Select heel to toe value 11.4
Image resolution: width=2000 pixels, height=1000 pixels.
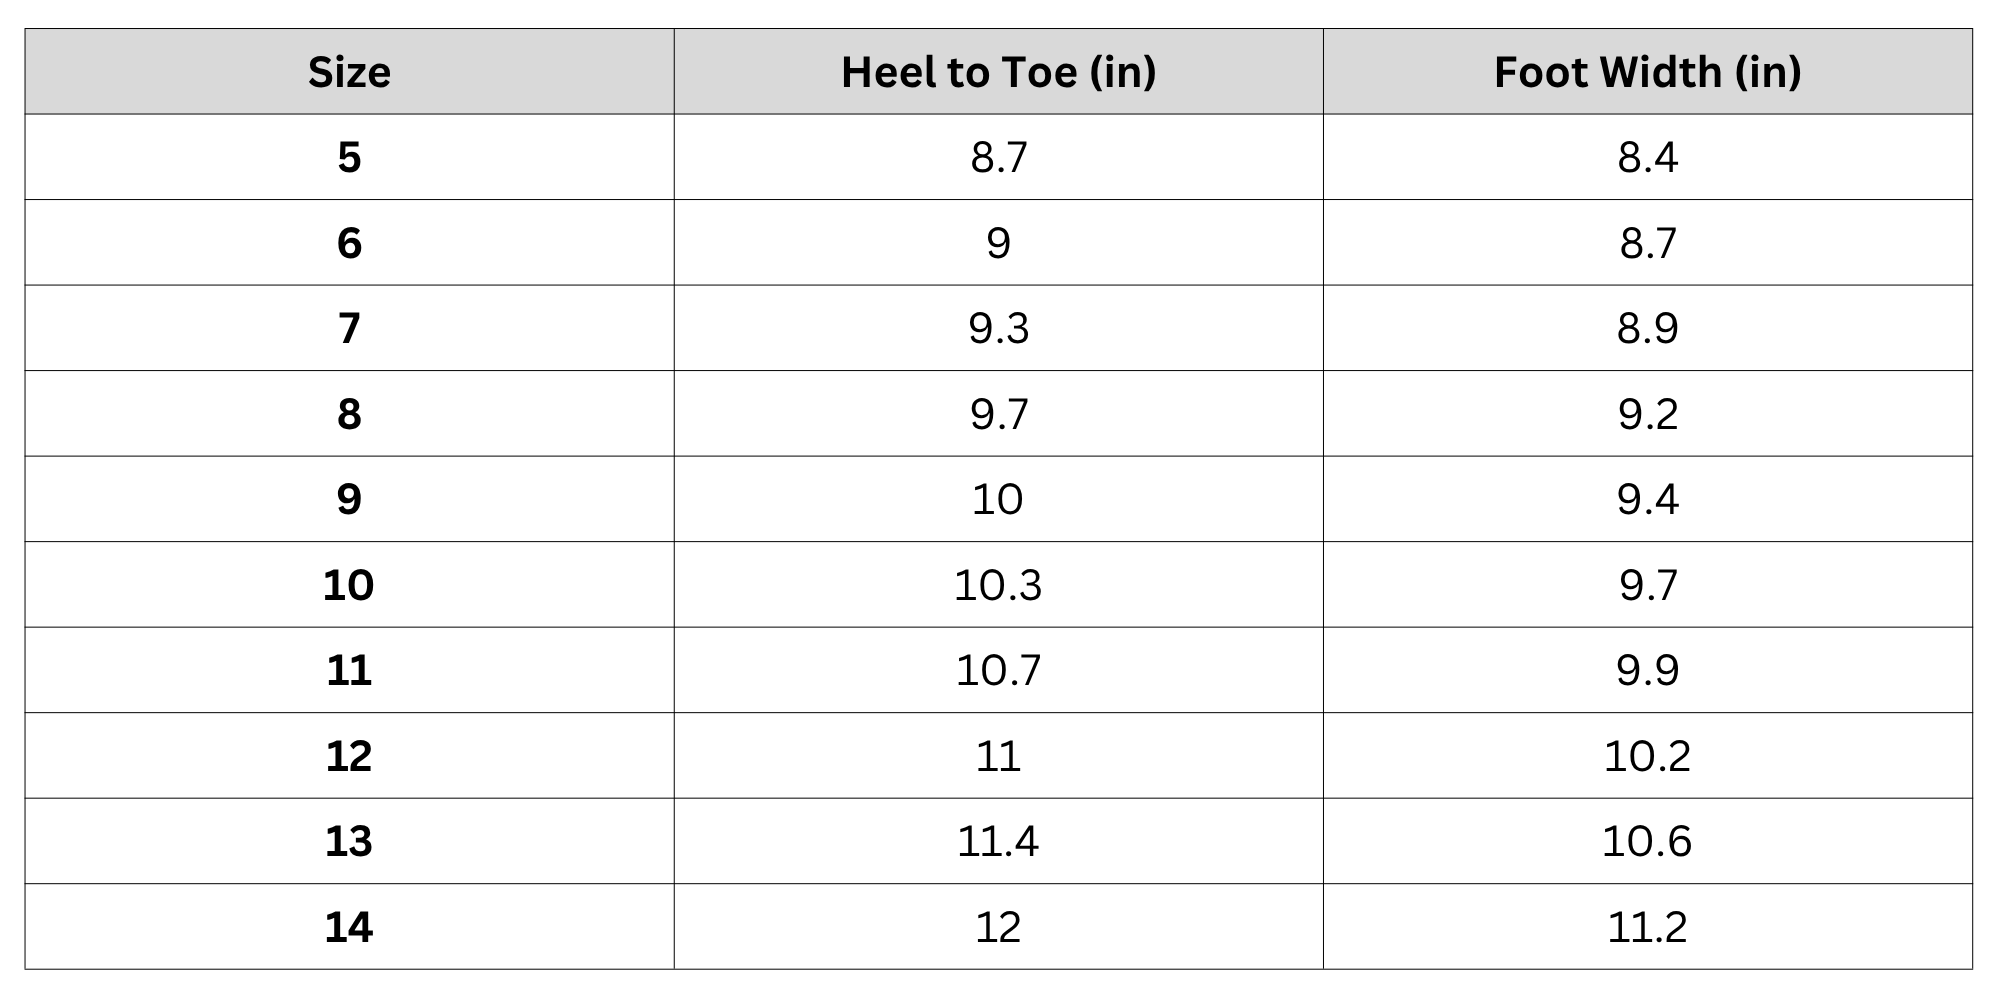coord(998,841)
